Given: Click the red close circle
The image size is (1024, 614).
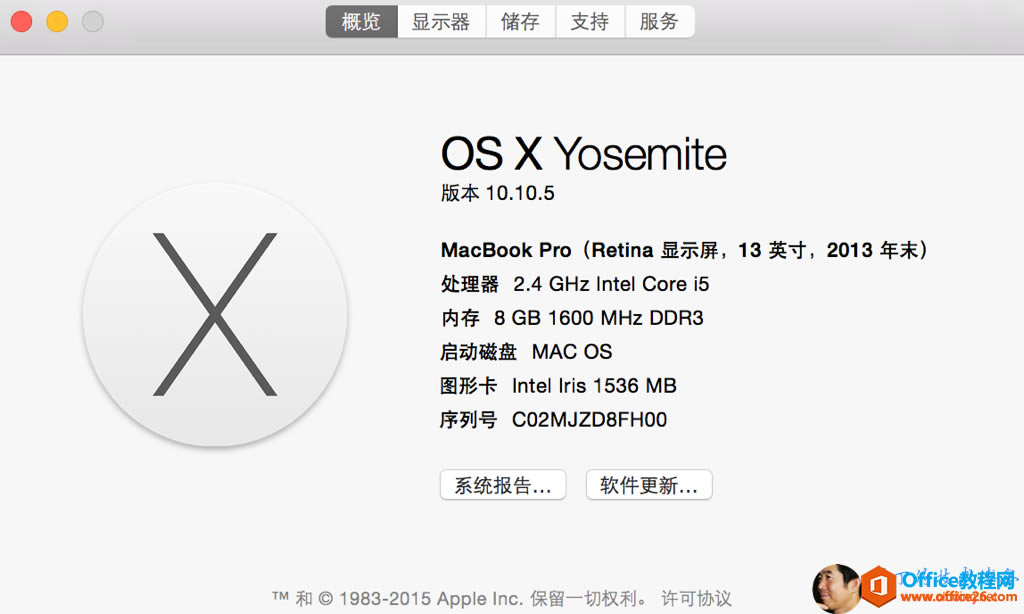Looking at the screenshot, I should point(22,19).
